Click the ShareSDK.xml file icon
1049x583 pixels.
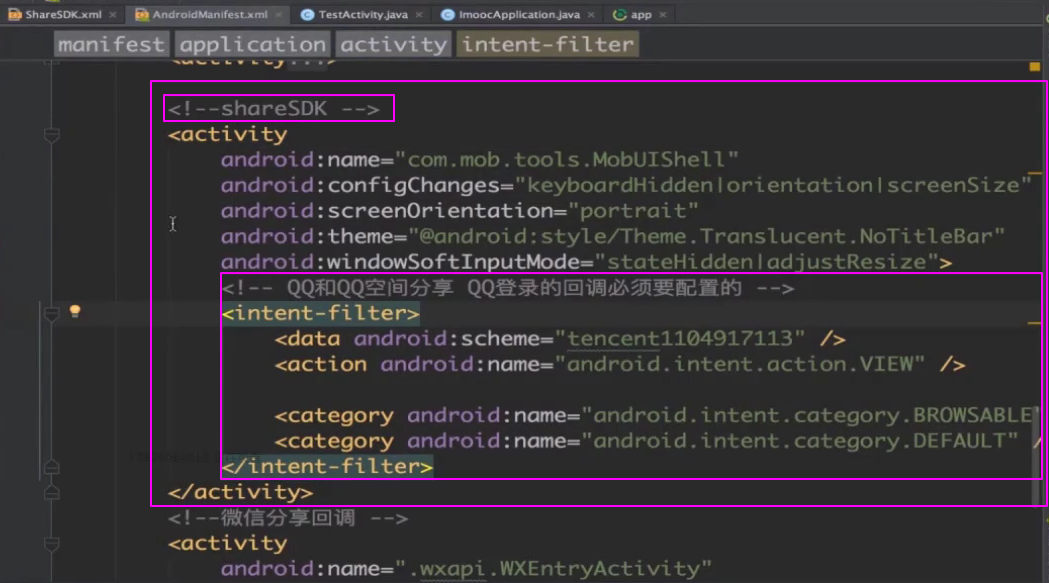click(15, 14)
